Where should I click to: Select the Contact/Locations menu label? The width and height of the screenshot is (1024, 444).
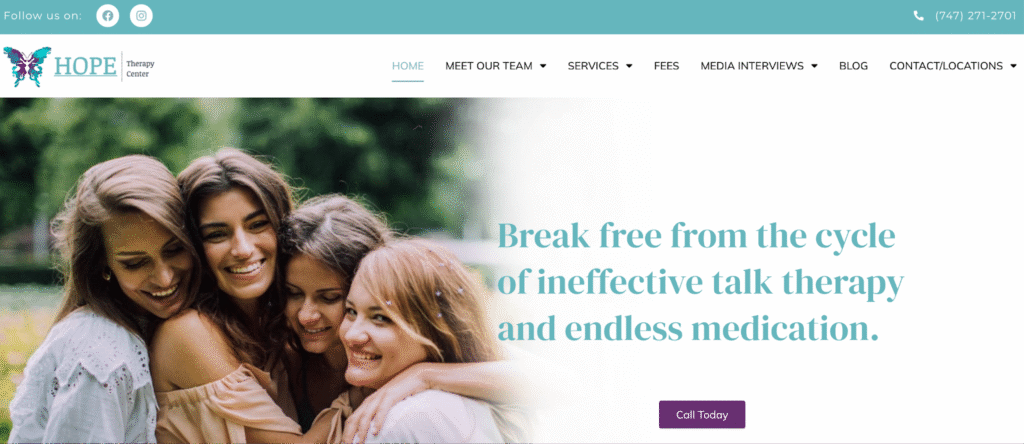pos(946,66)
